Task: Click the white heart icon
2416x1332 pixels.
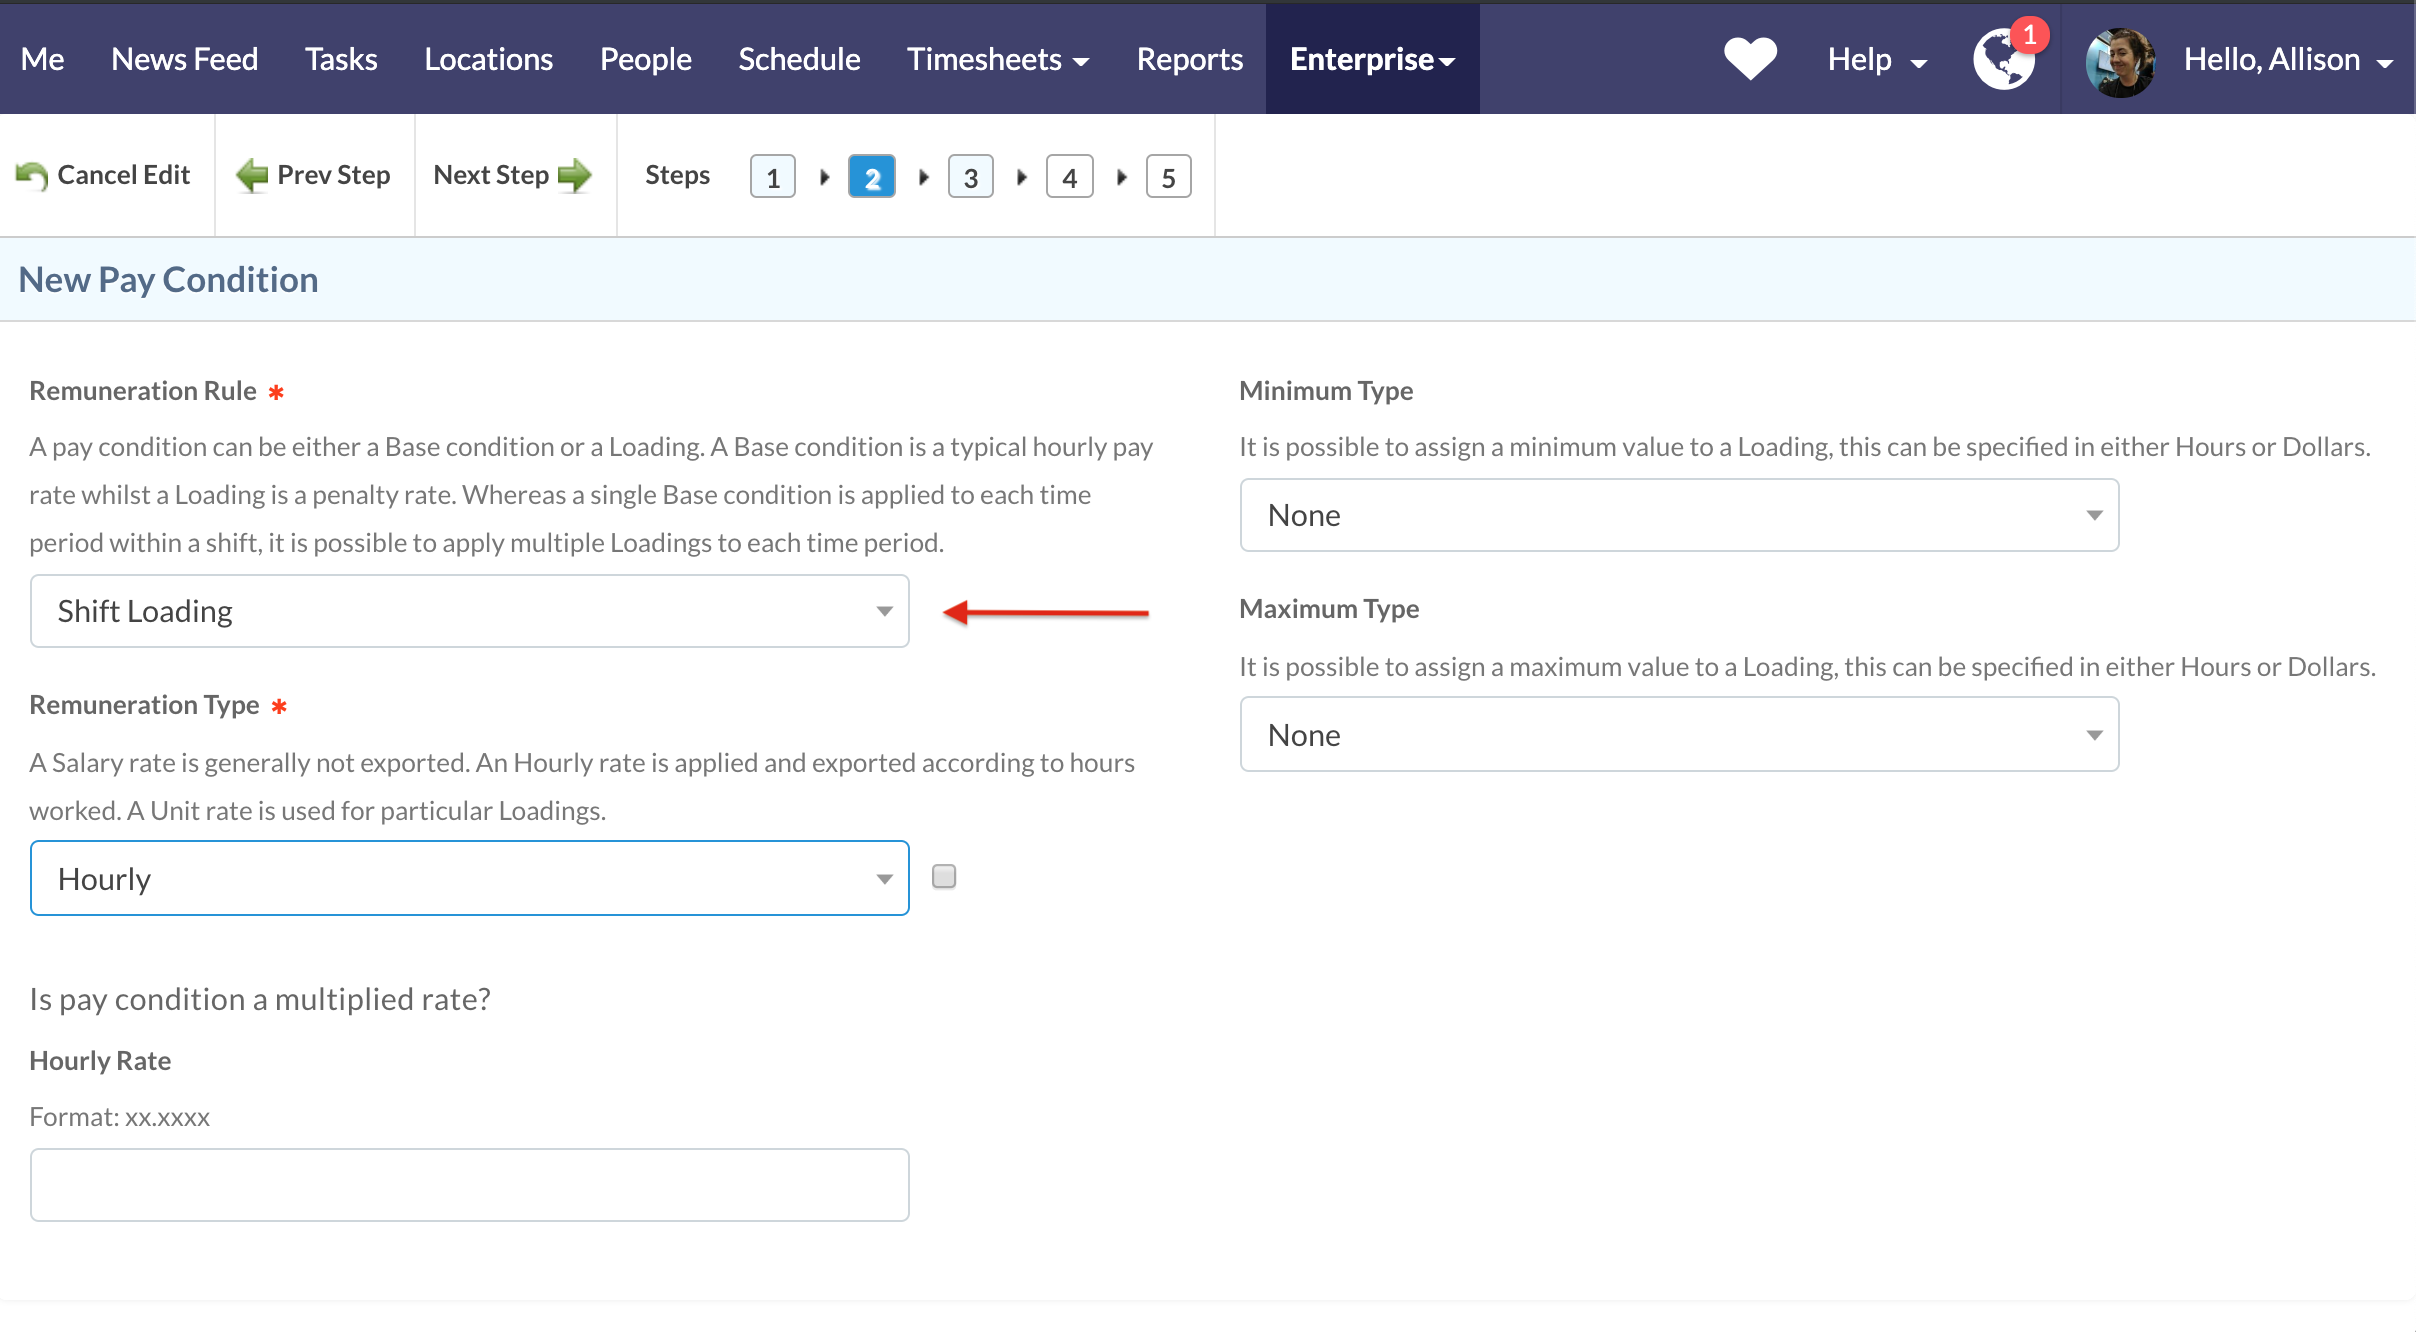Action: [1750, 59]
